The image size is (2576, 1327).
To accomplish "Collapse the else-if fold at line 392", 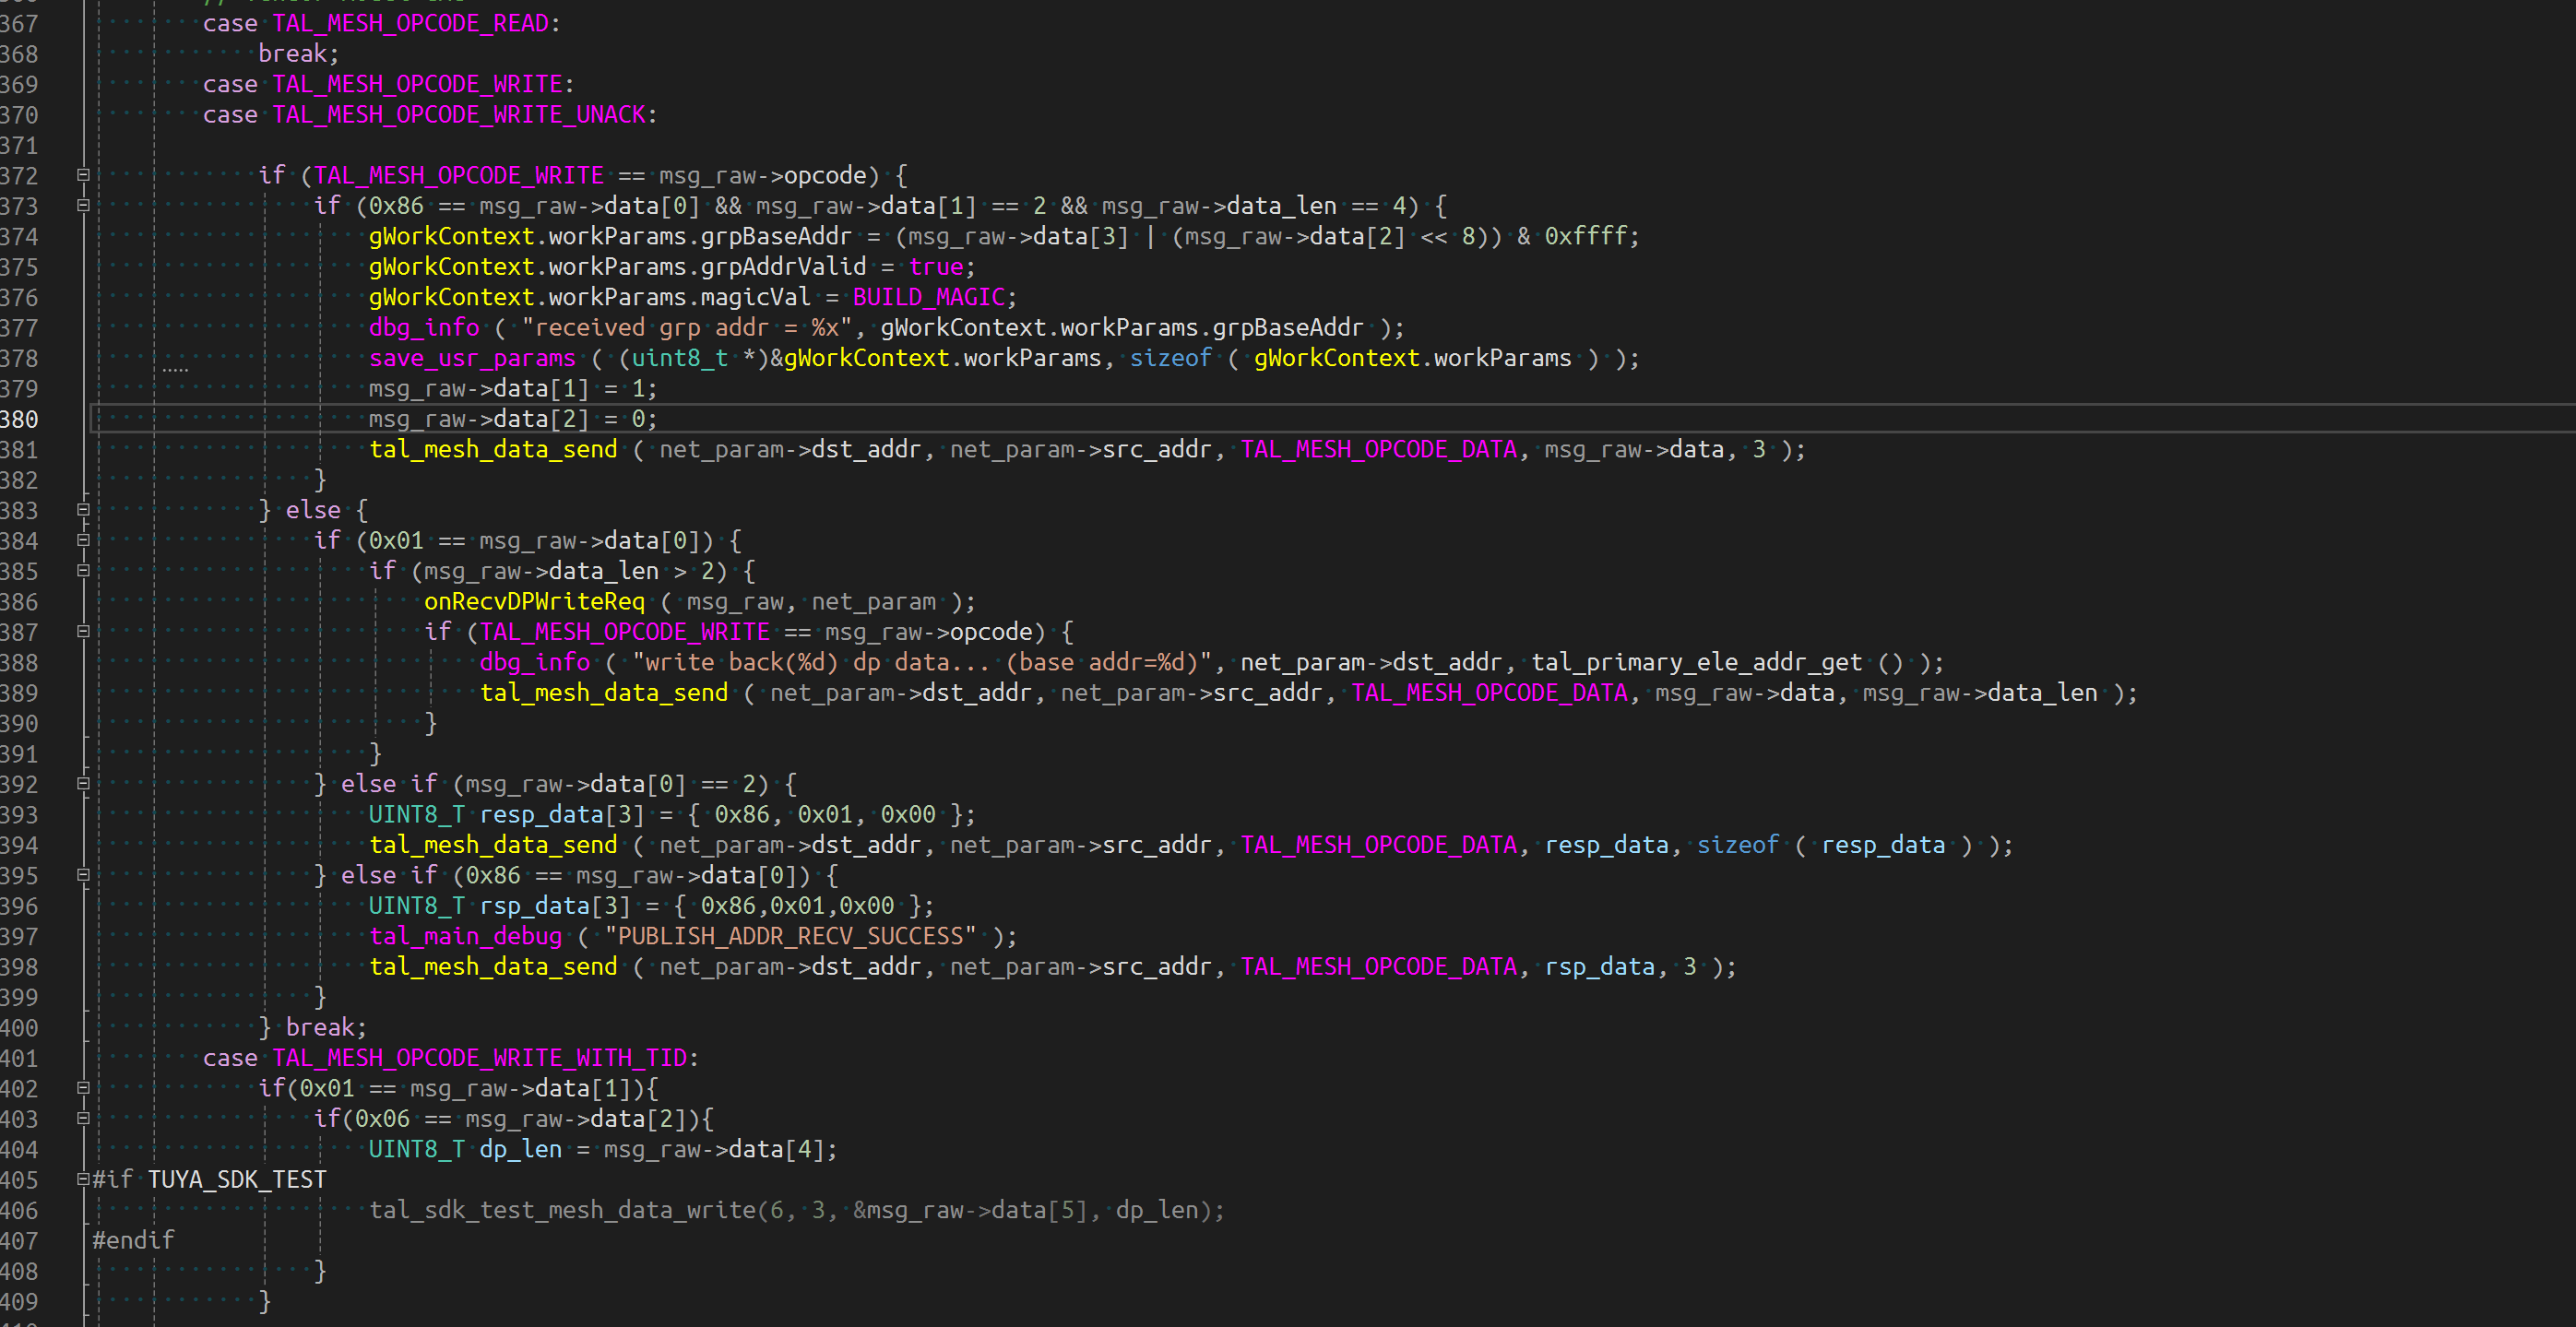I will pos(84,784).
